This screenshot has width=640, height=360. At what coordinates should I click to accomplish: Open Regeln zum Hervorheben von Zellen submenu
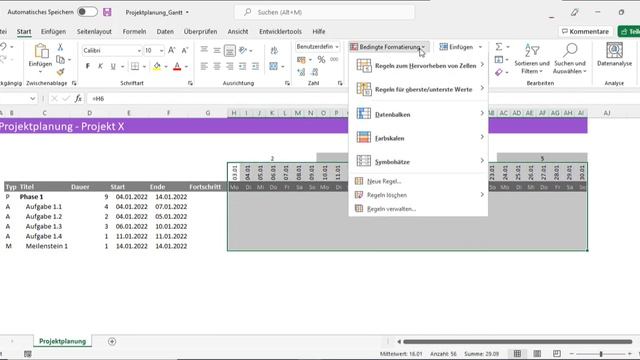419,65
